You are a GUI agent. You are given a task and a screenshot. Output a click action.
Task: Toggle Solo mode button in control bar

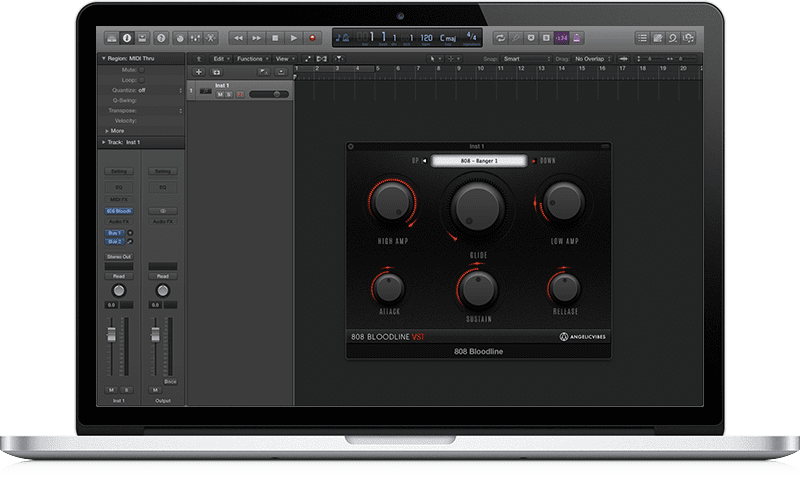pyautogui.click(x=546, y=38)
